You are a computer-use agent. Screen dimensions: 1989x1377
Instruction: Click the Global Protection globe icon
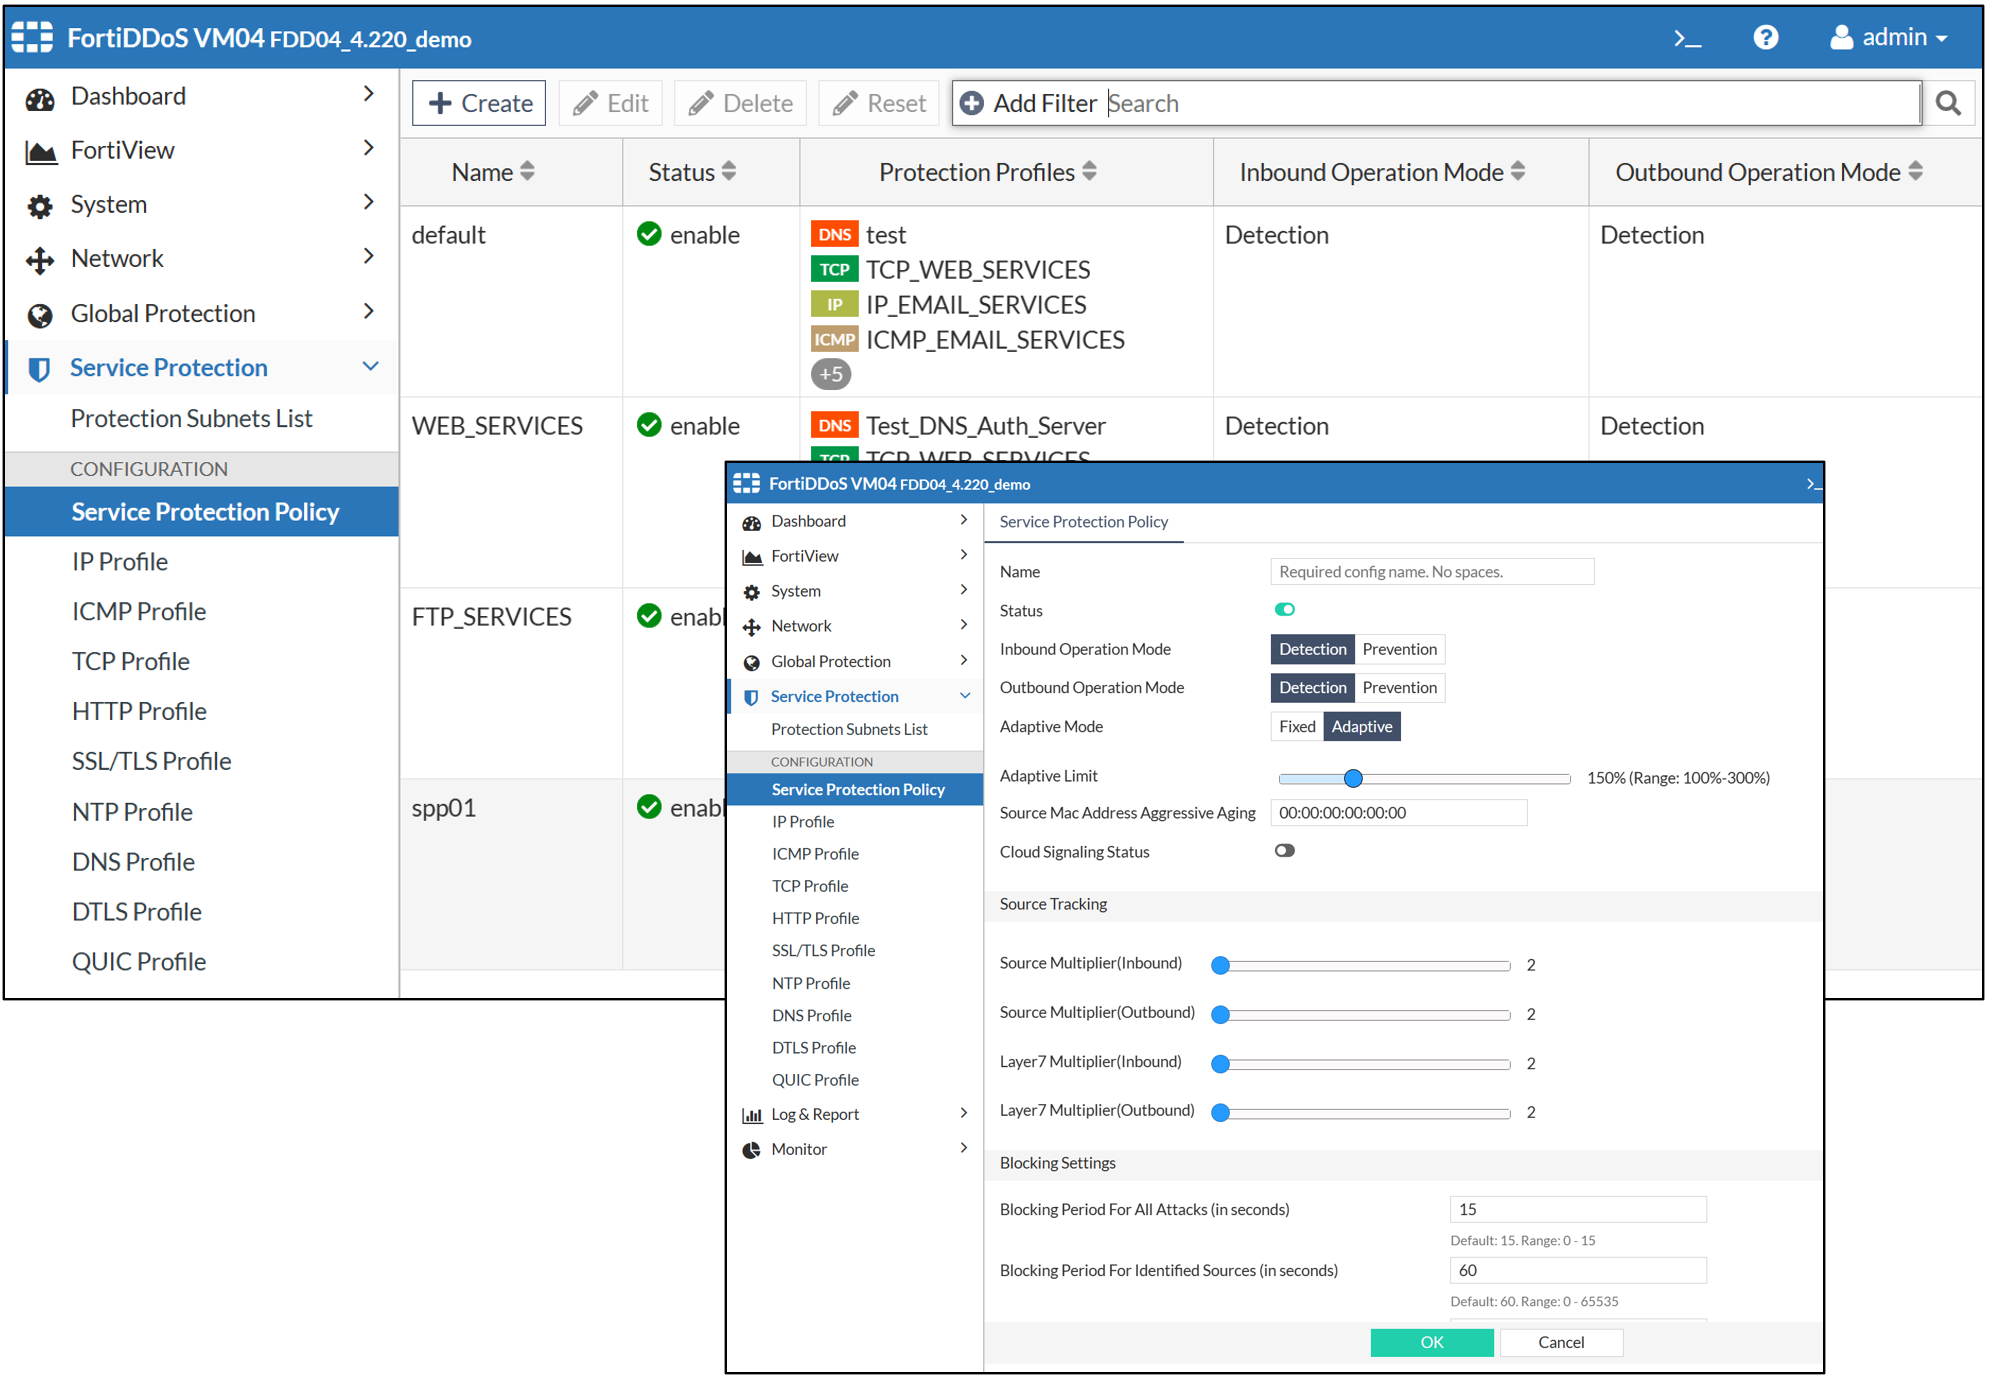click(x=39, y=313)
